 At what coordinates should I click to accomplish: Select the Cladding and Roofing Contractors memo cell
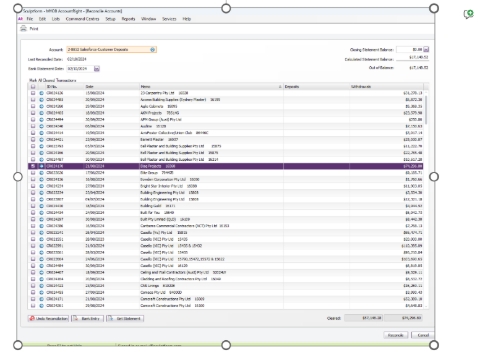[x=211, y=279]
